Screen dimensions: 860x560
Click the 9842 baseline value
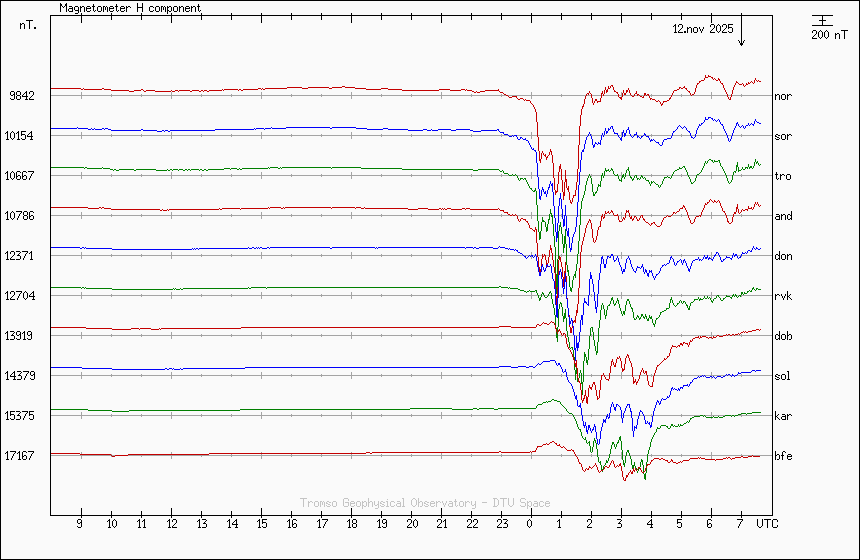21,96
